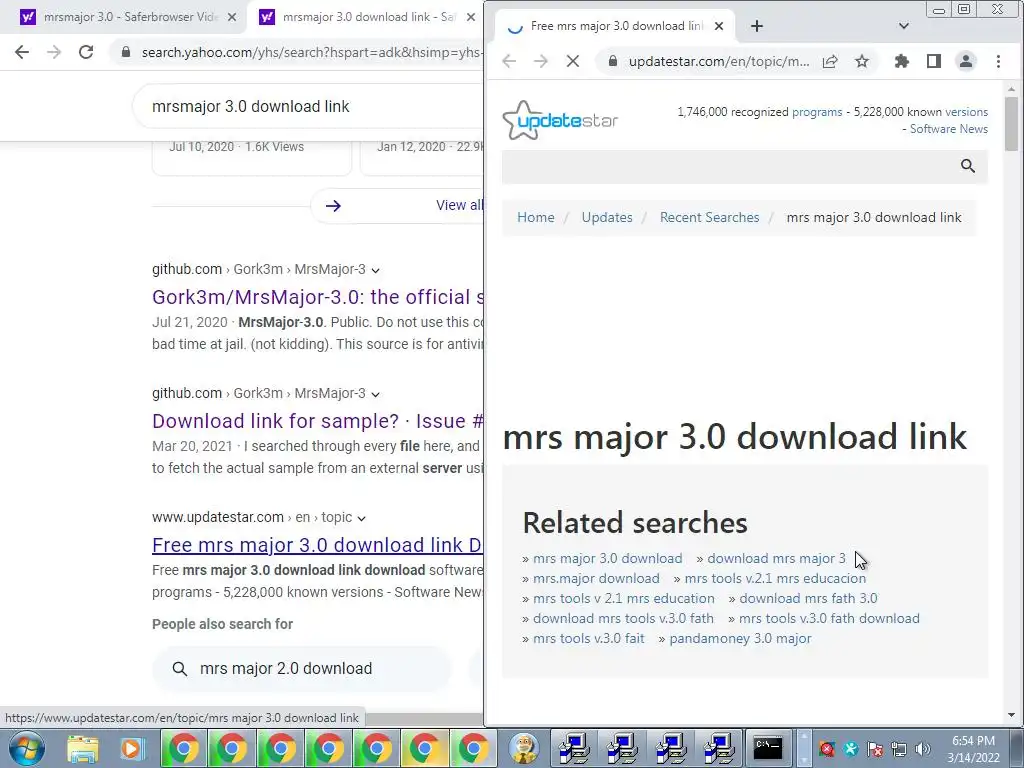Open a new tab in the UpdateStar window
Screen dimensions: 1024x768
click(x=757, y=26)
